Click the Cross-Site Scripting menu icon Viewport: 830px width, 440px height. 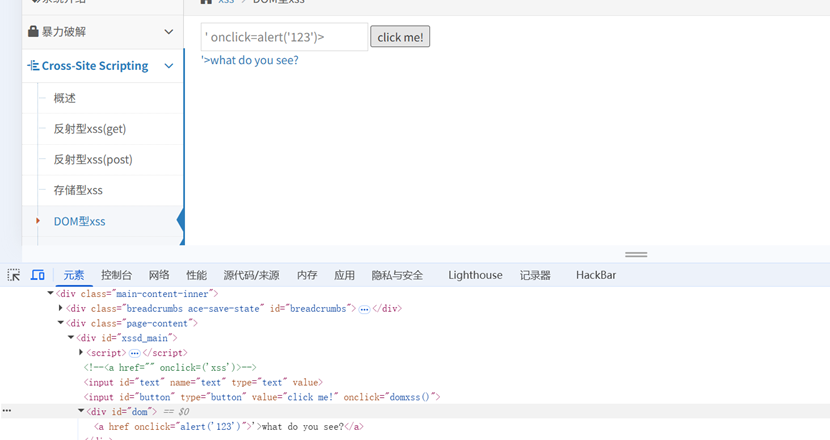click(x=33, y=66)
